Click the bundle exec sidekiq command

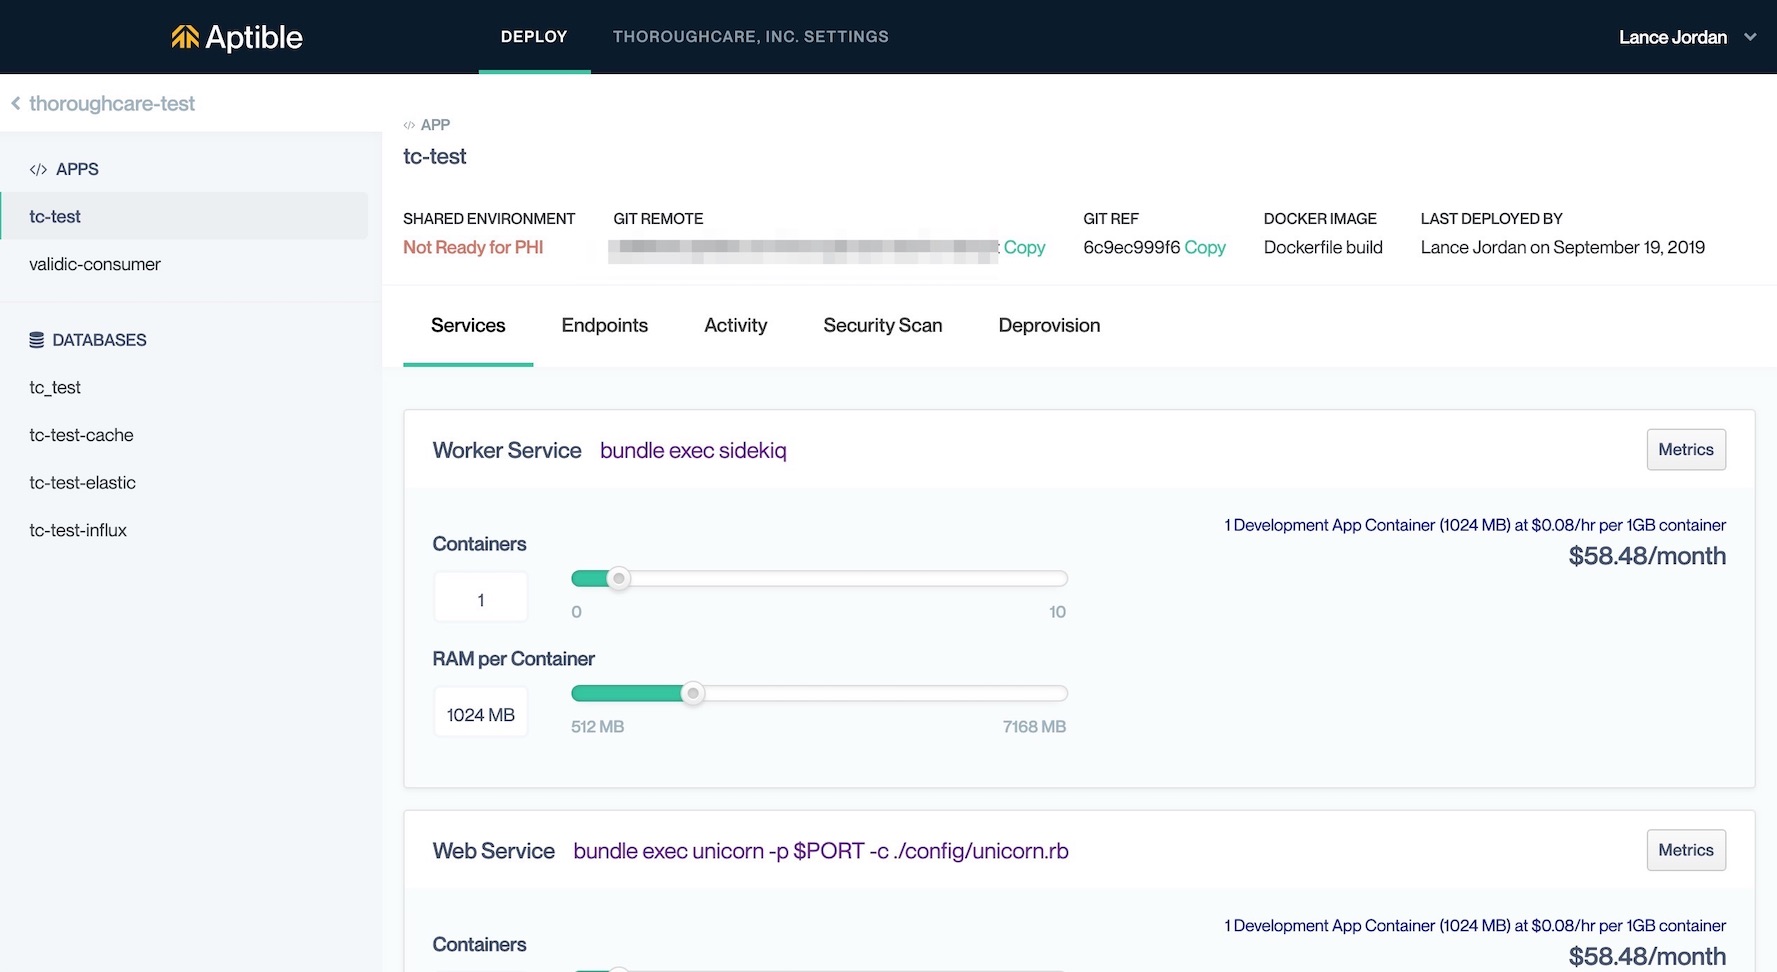click(693, 450)
